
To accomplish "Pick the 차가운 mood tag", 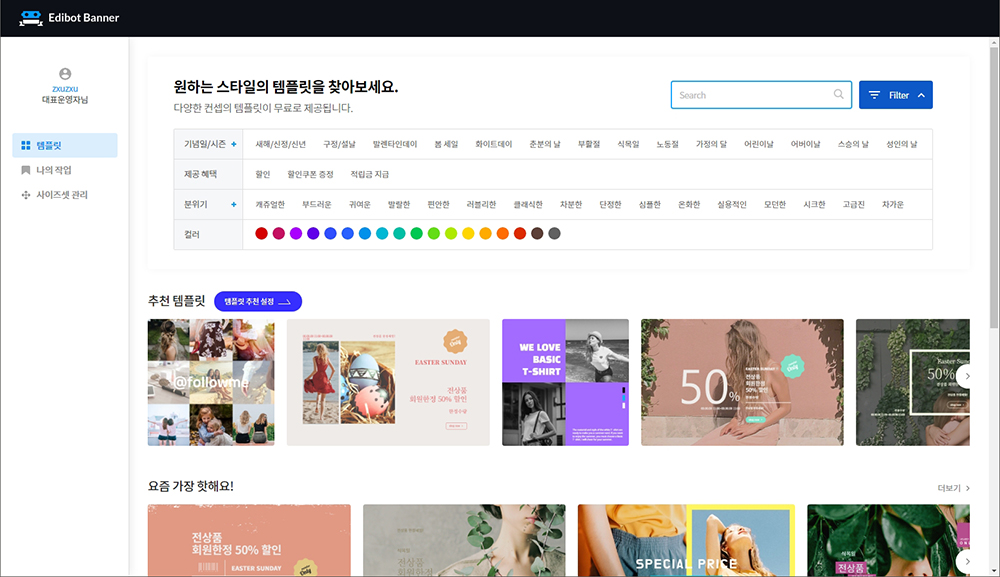I will [892, 205].
